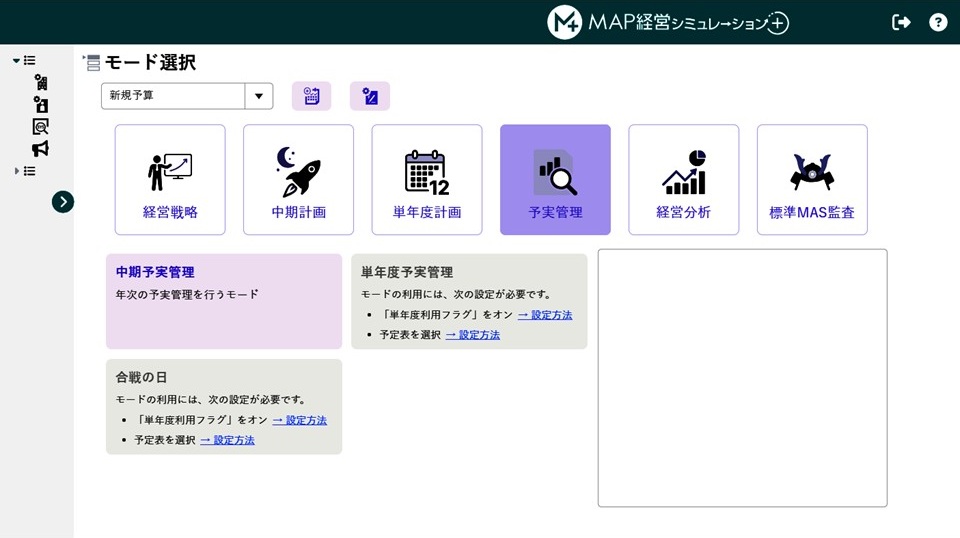Image resolution: width=960 pixels, height=538 pixels.
Task: Select the 予実管理 mode tile
Action: [555, 180]
